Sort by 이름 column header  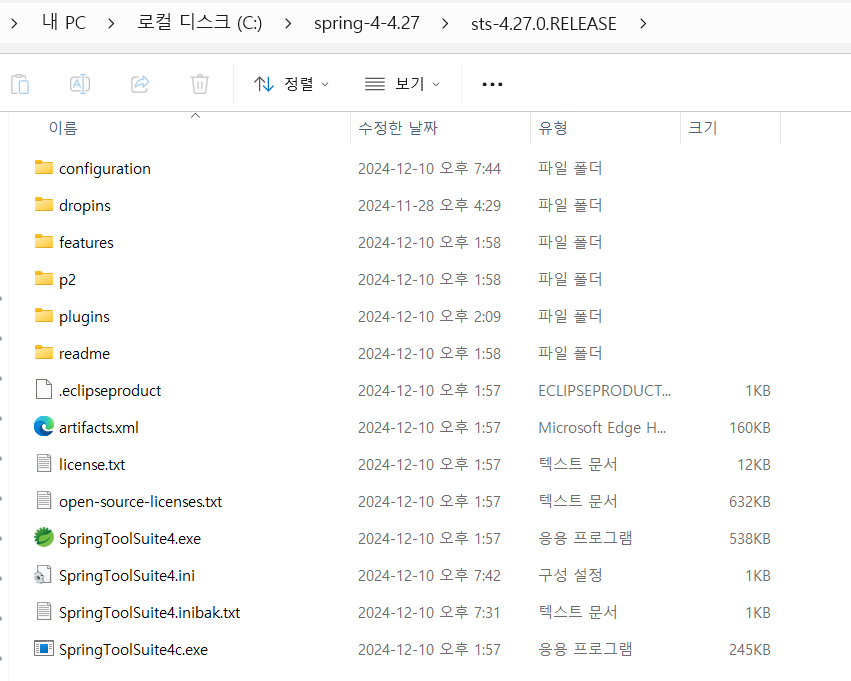63,128
